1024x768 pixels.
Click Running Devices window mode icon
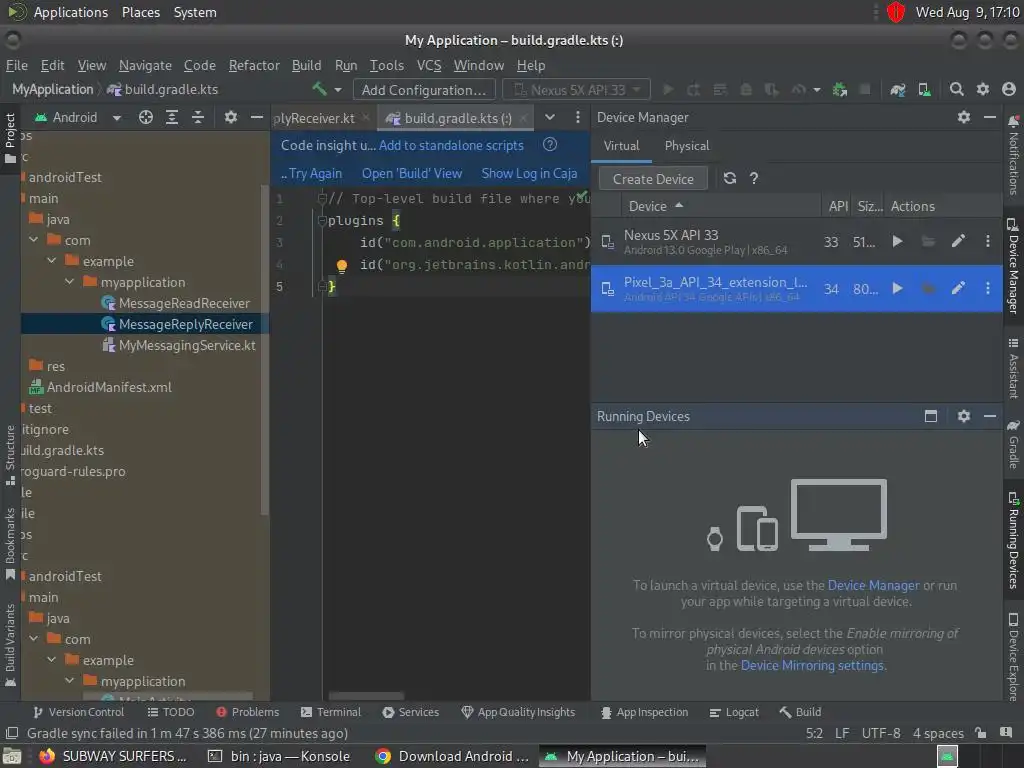[931, 416]
